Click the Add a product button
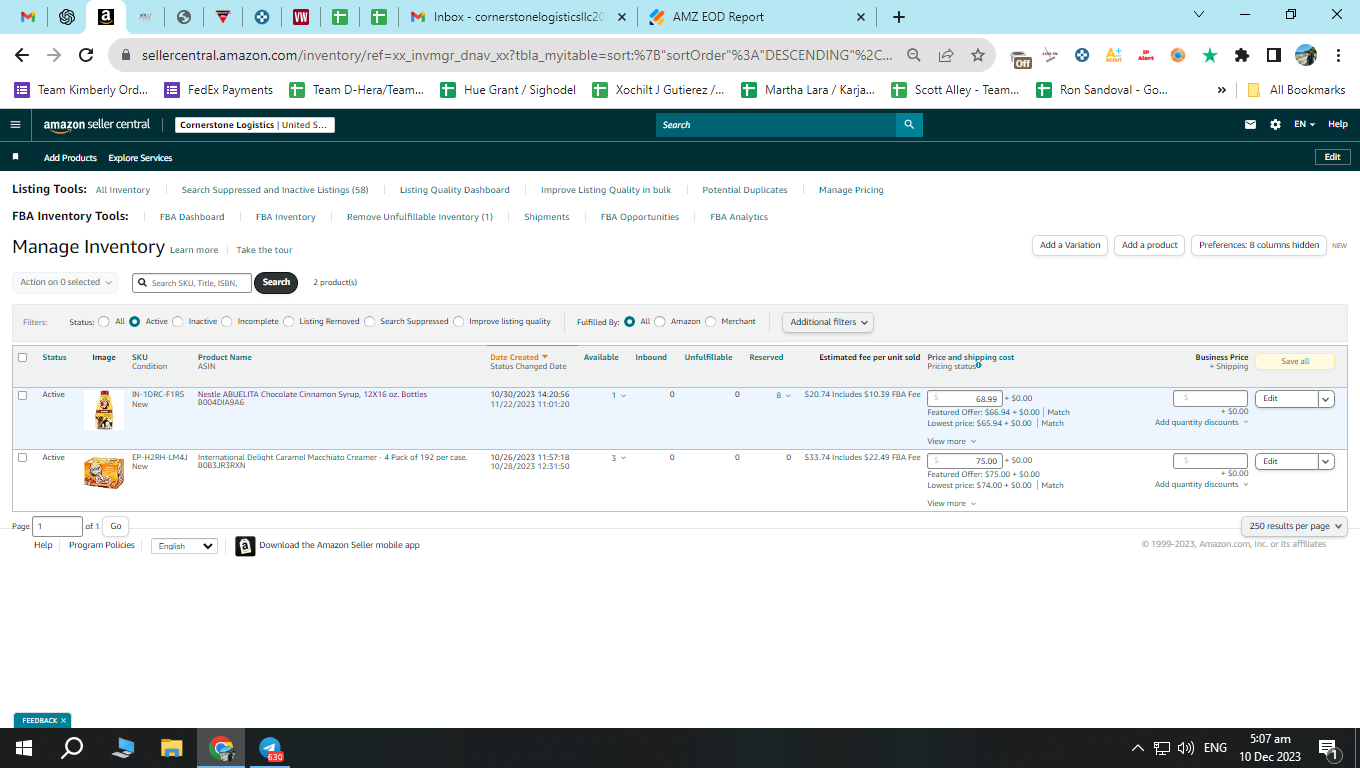This screenshot has height=768, width=1360. [1150, 245]
